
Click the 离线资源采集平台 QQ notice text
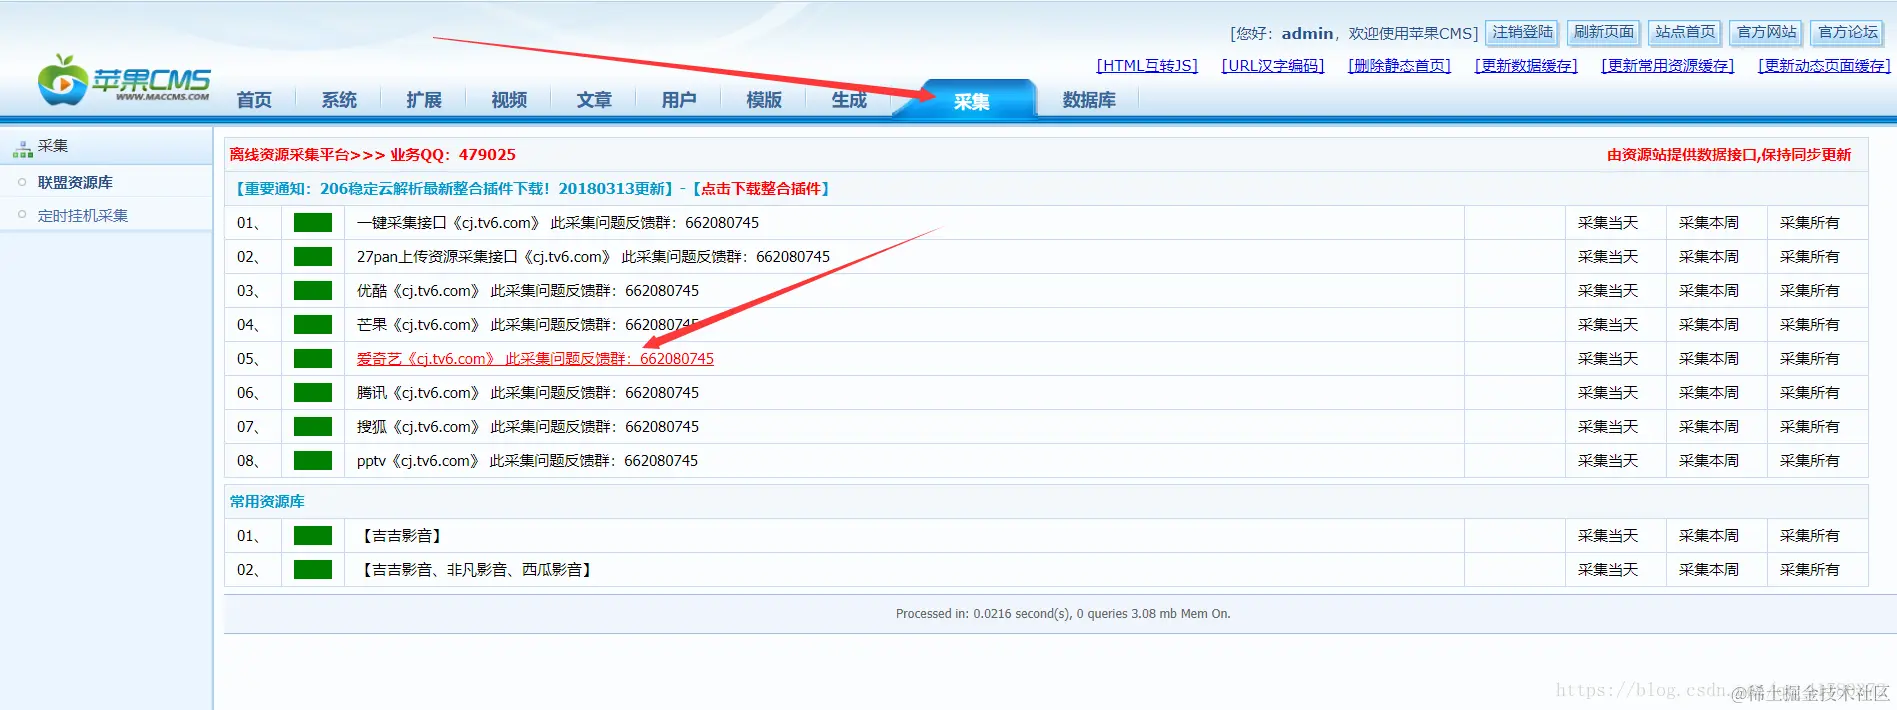point(372,154)
